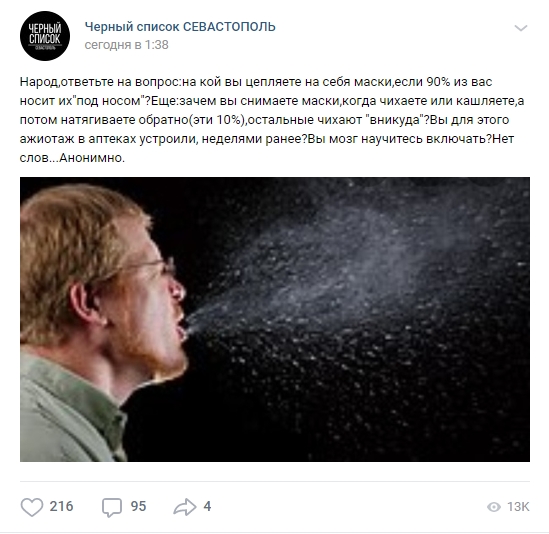549x534 pixels.
Task: Click the post line starting with ажиотаж в аптеках
Action: pos(267,139)
